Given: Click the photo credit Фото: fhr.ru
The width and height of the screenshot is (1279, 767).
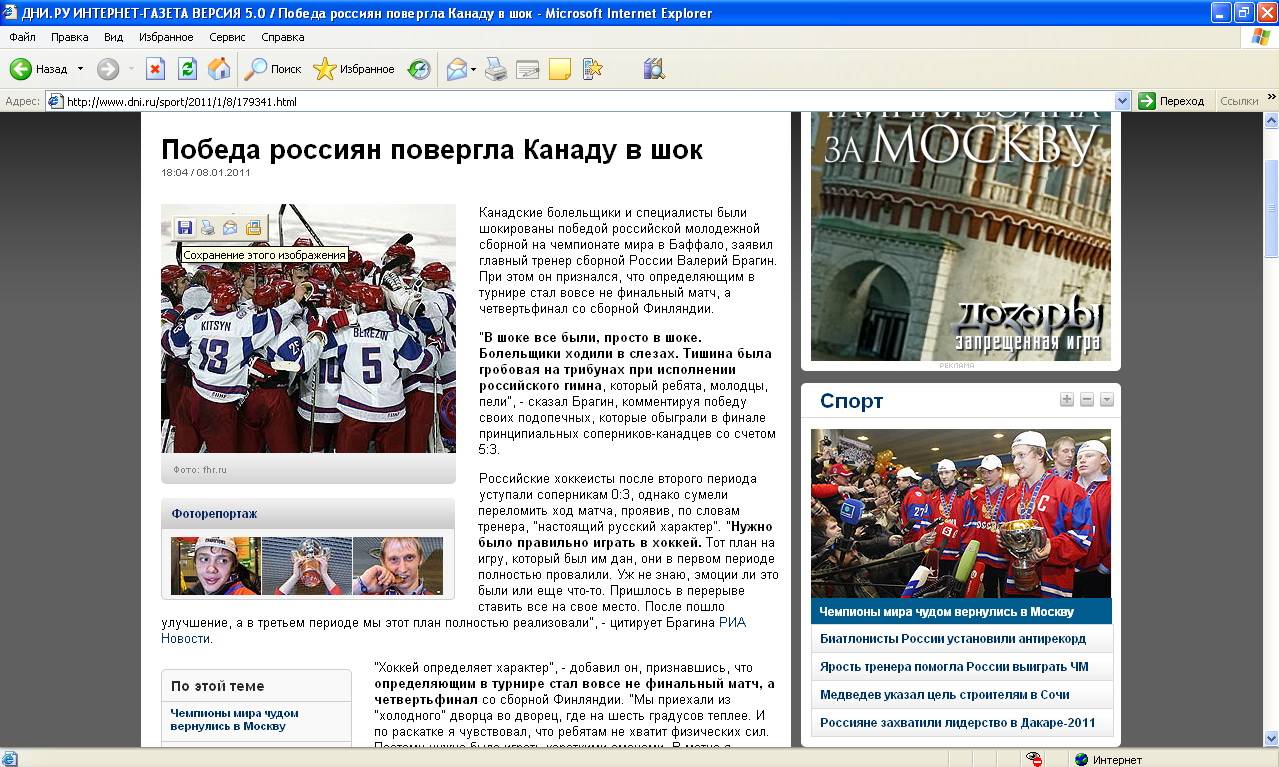Looking at the screenshot, I should tap(200, 469).
